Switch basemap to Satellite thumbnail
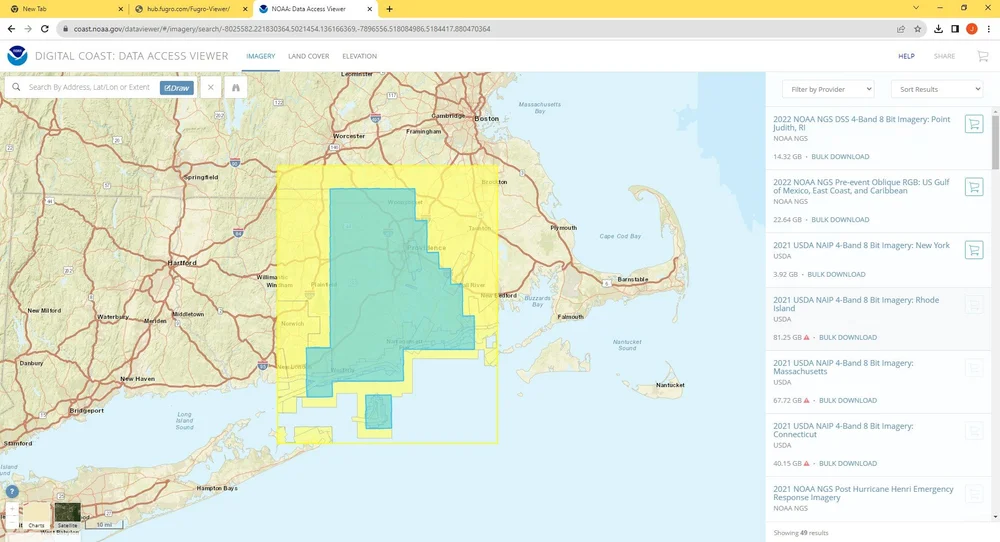This screenshot has width=1000, height=542. click(68, 516)
